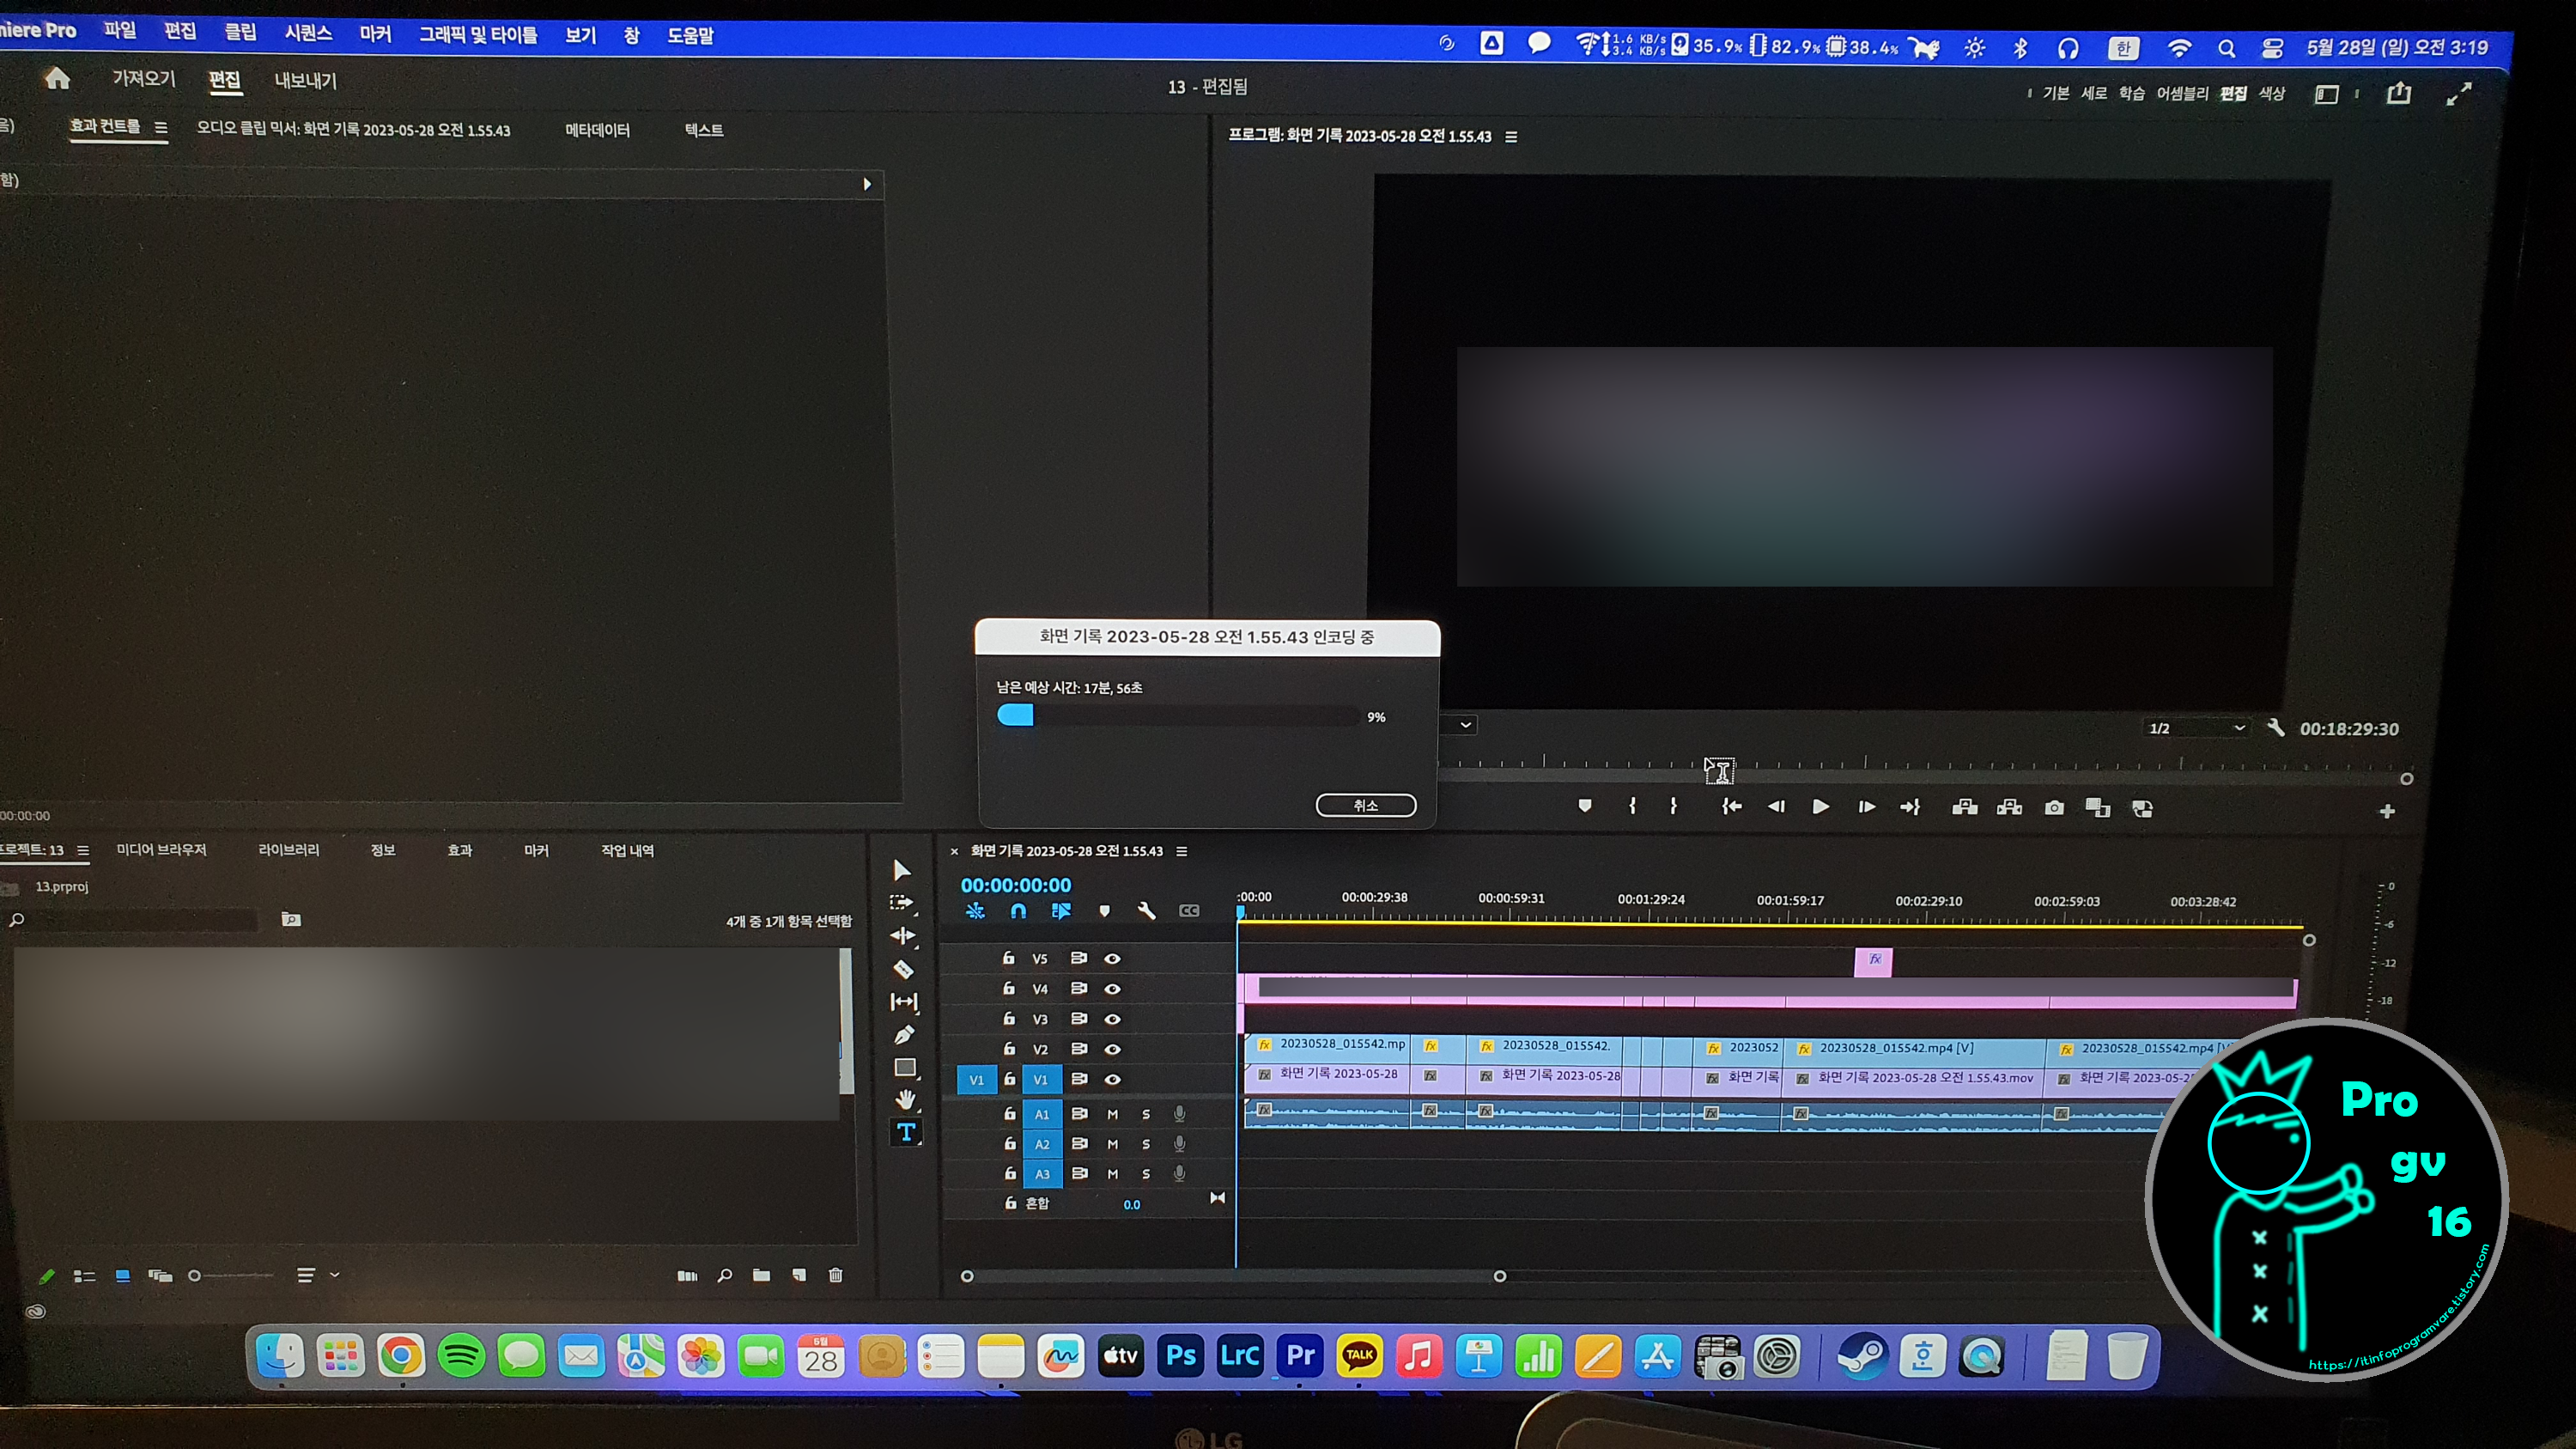Open Photoshop from the Dock
This screenshot has width=2576, height=1449.
[1180, 1356]
